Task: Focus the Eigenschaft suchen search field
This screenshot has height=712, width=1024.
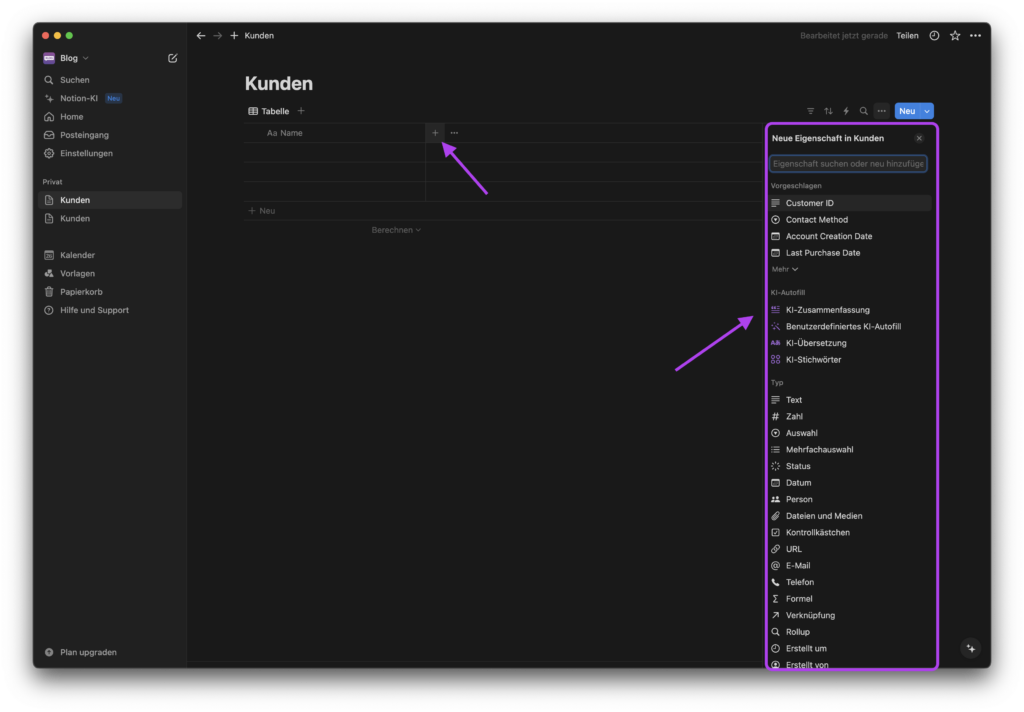Action: (x=848, y=163)
